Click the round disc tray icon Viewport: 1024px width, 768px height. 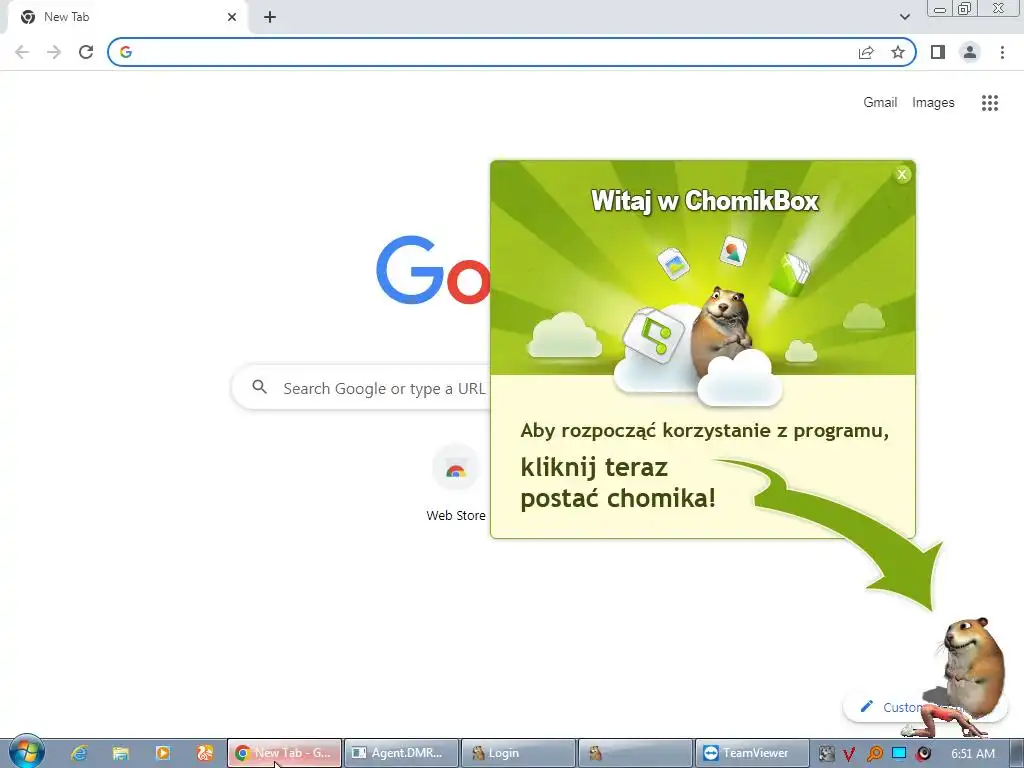click(923, 754)
